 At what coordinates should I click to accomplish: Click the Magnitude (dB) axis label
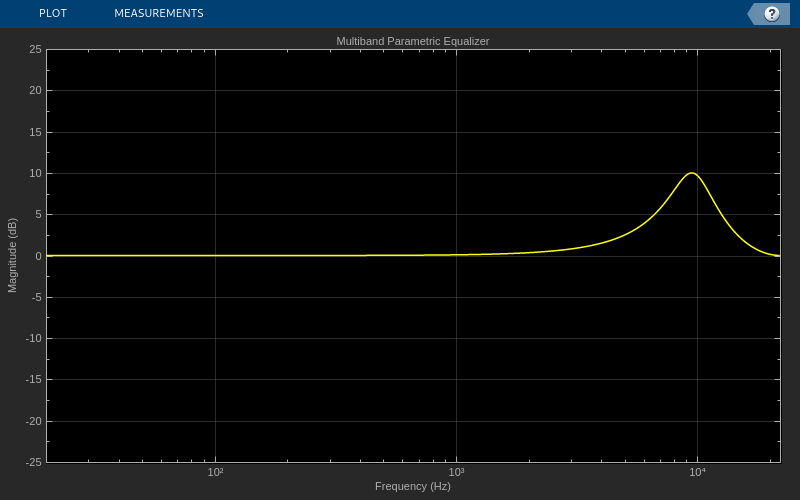(12, 255)
